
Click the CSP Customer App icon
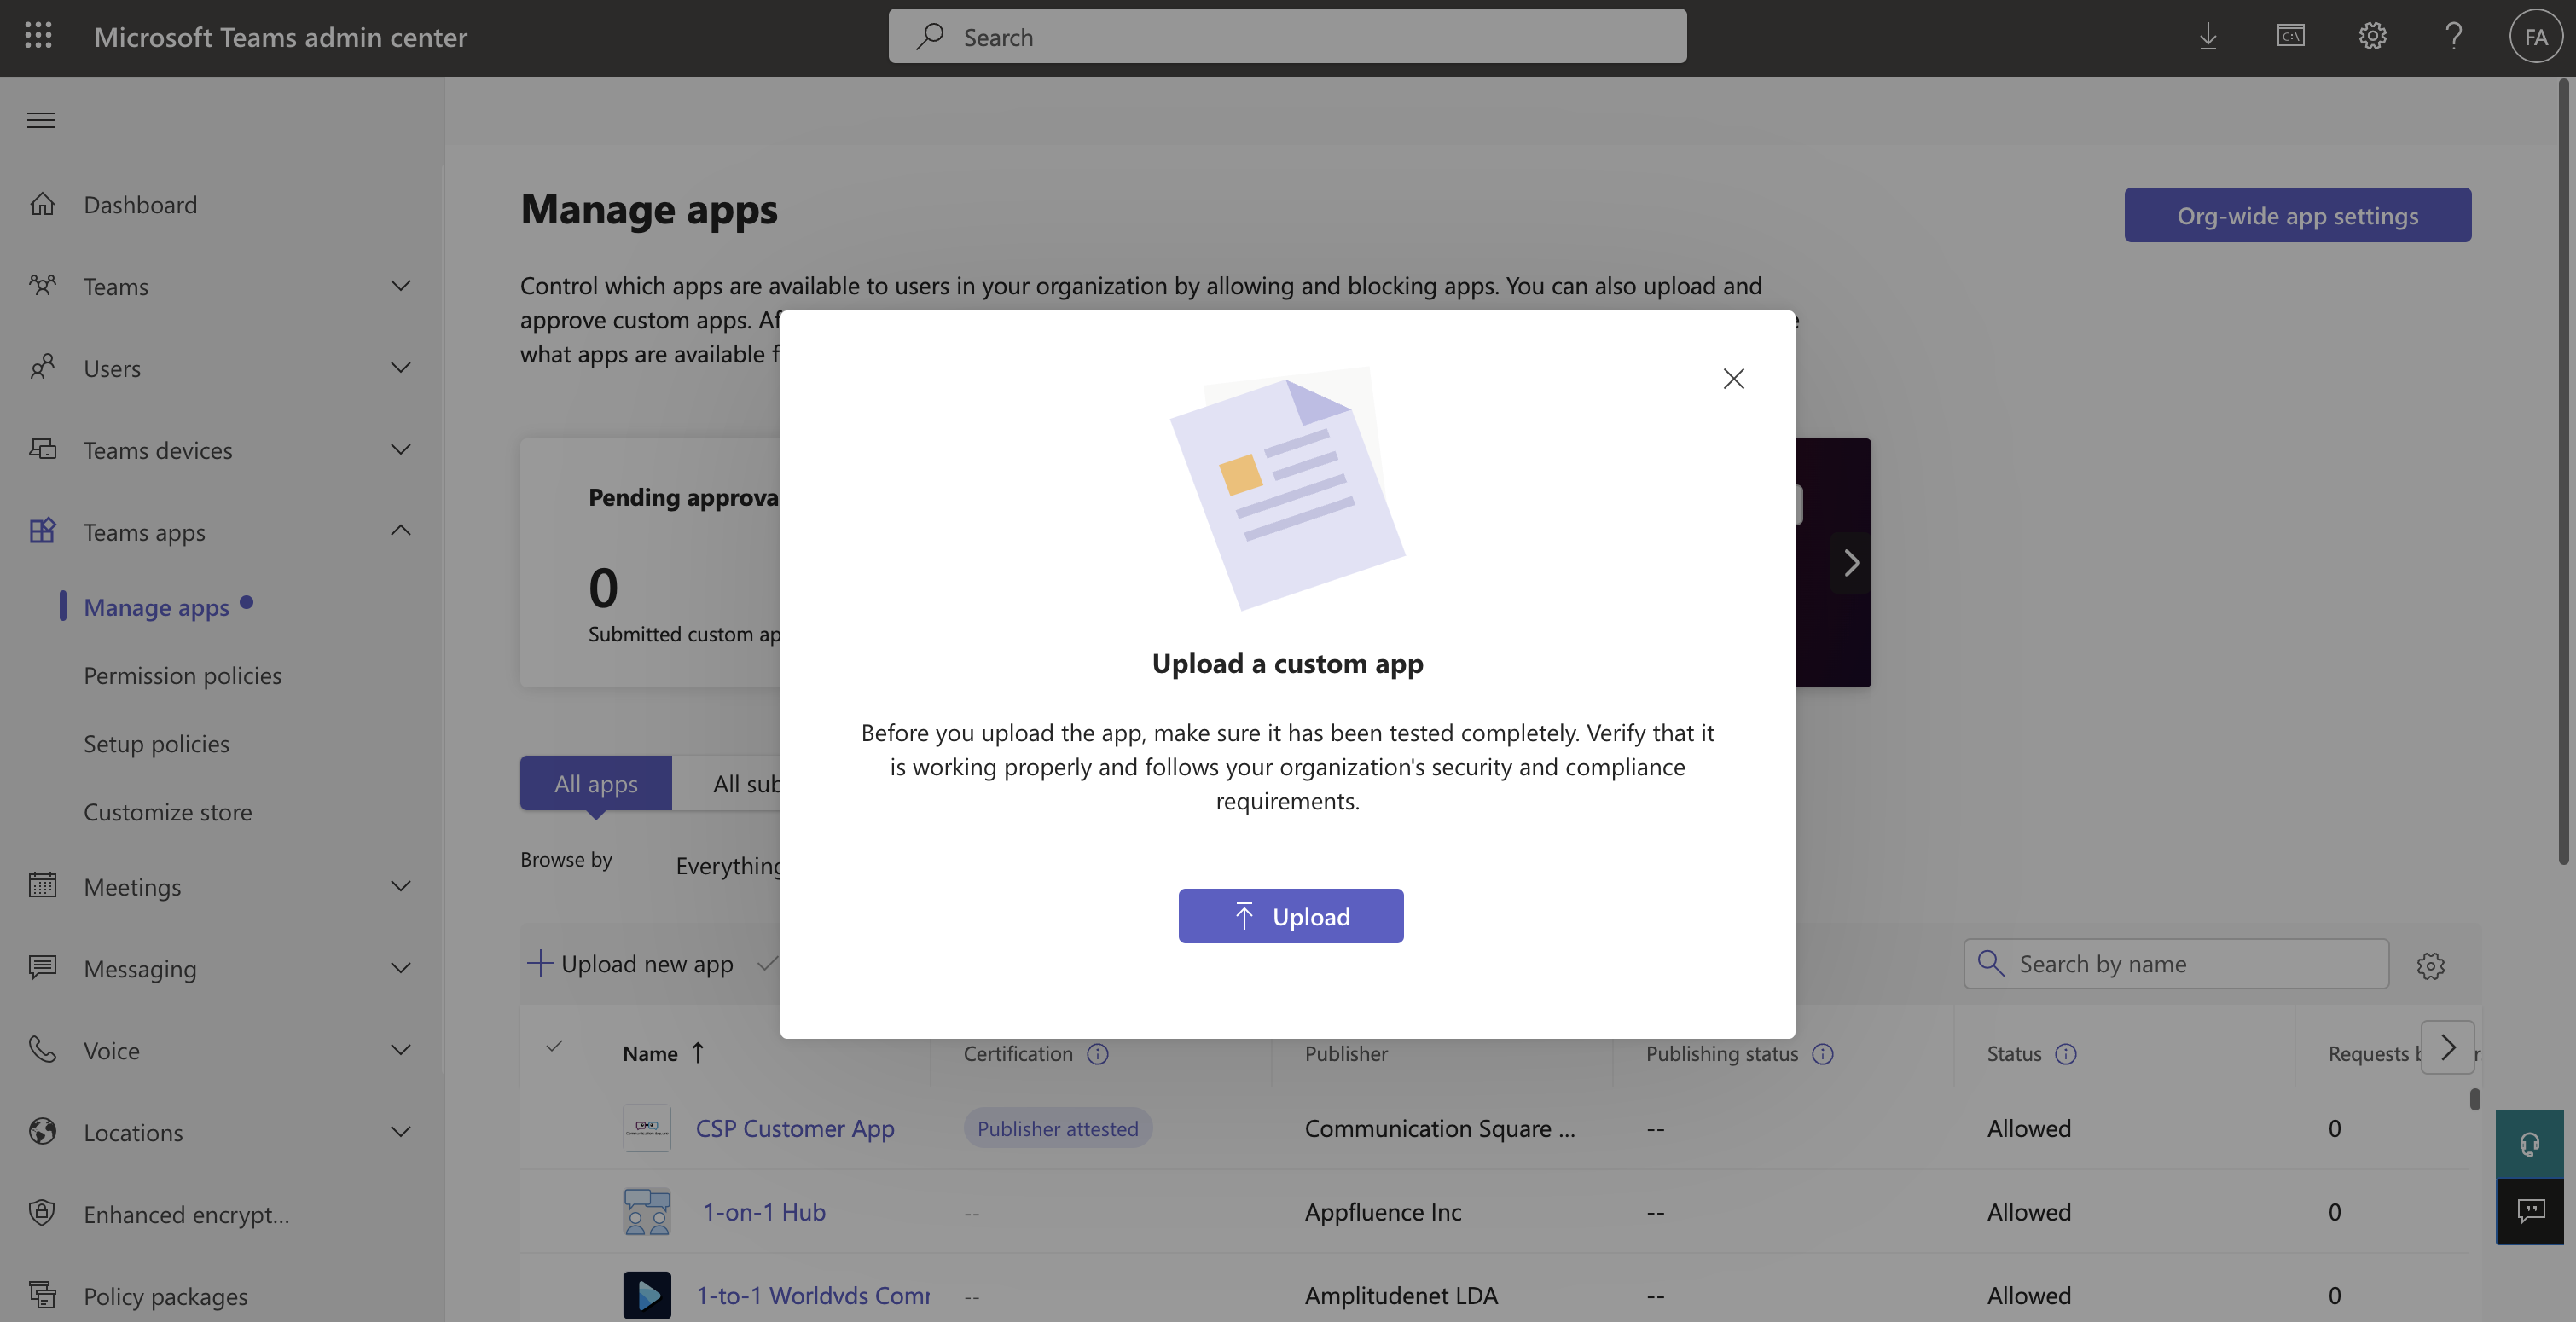tap(647, 1128)
